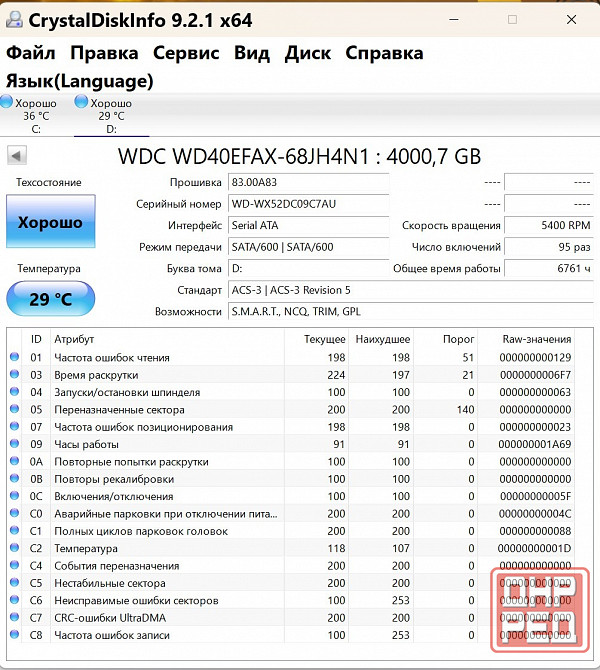The image size is (600, 670).
Task: Open the Диск menu
Action: (308, 53)
